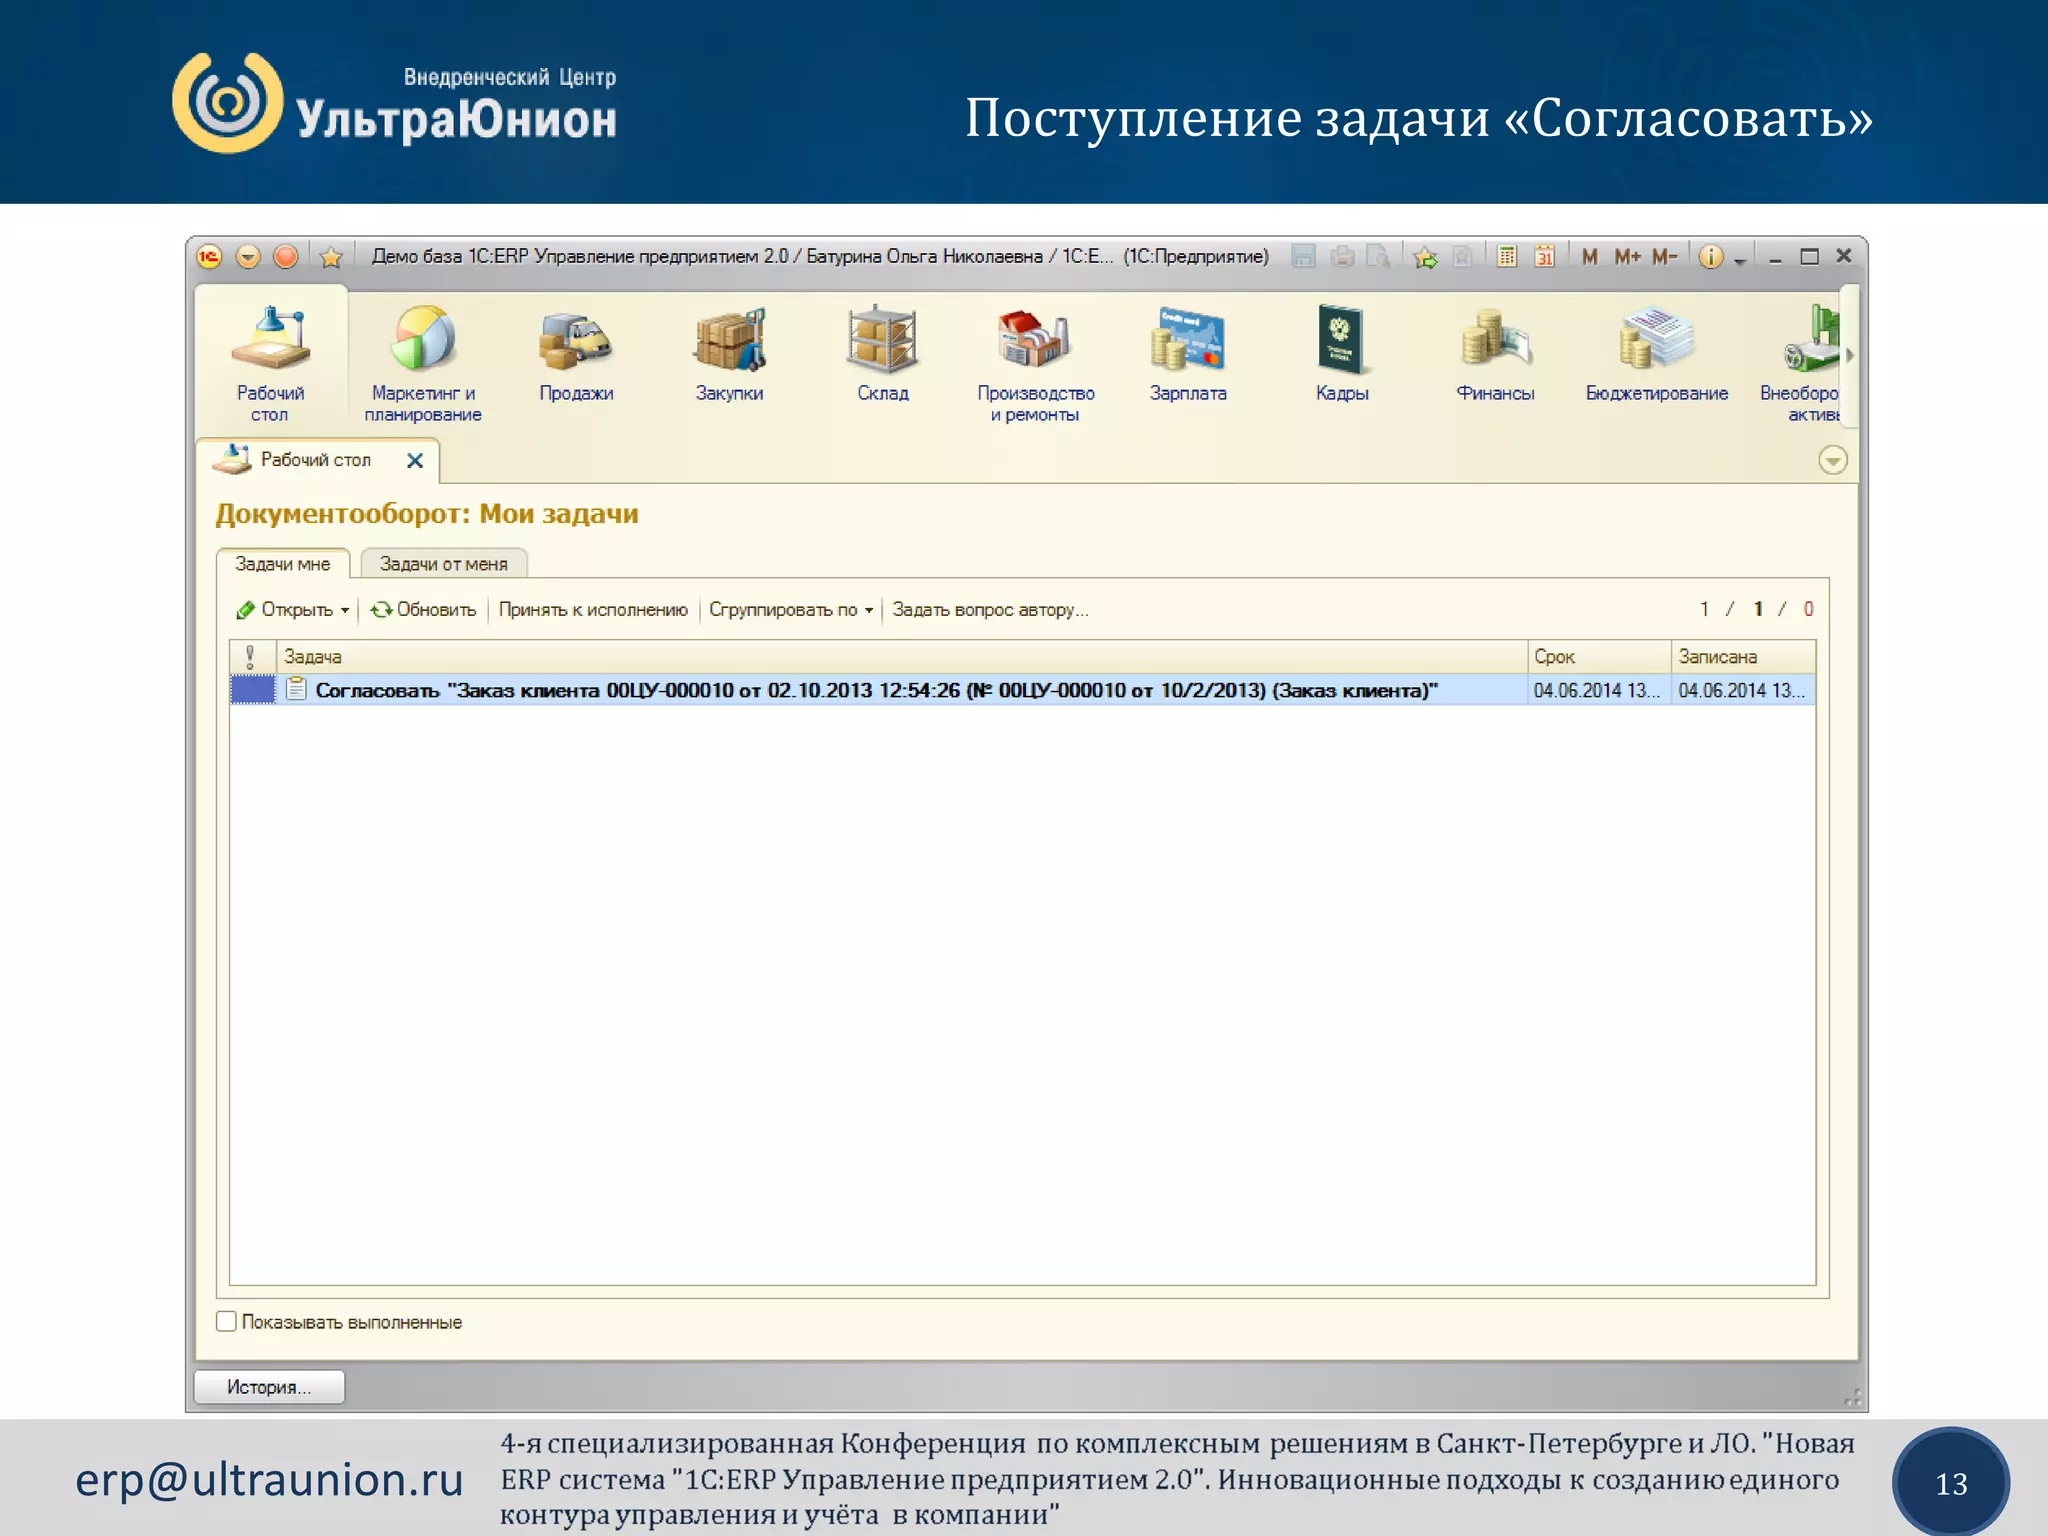This screenshot has height=1536, width=2048.
Task: Open the Кадры section
Action: tap(1342, 353)
